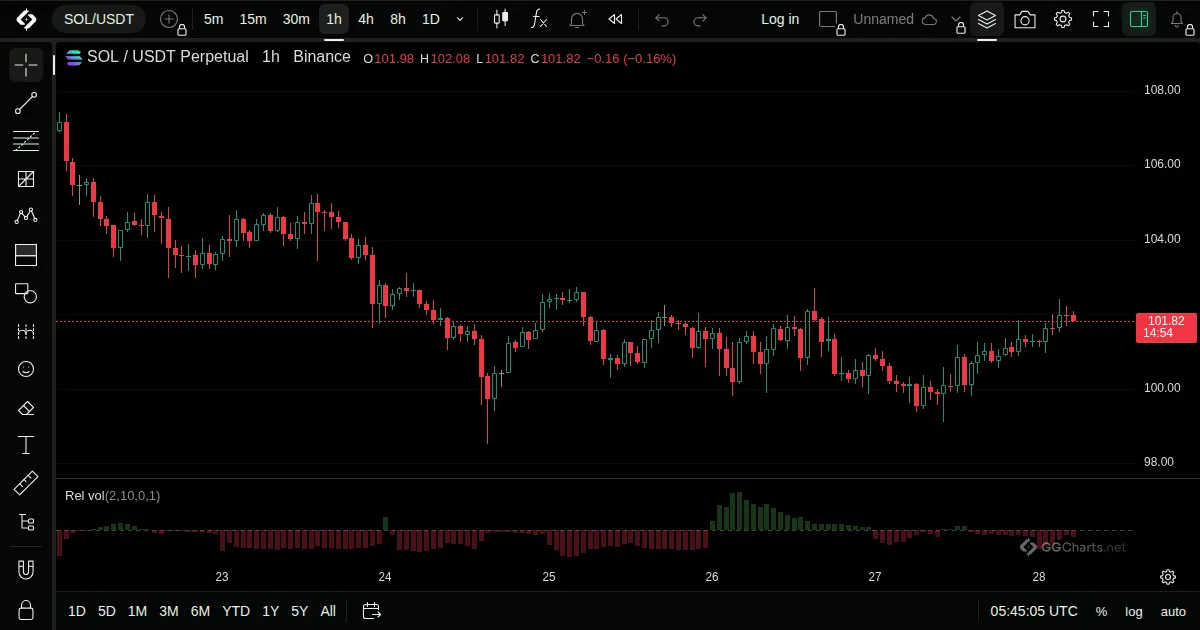Open the 05:45:05 UTC timezone menu
This screenshot has height=630, width=1200.
pos(1034,611)
